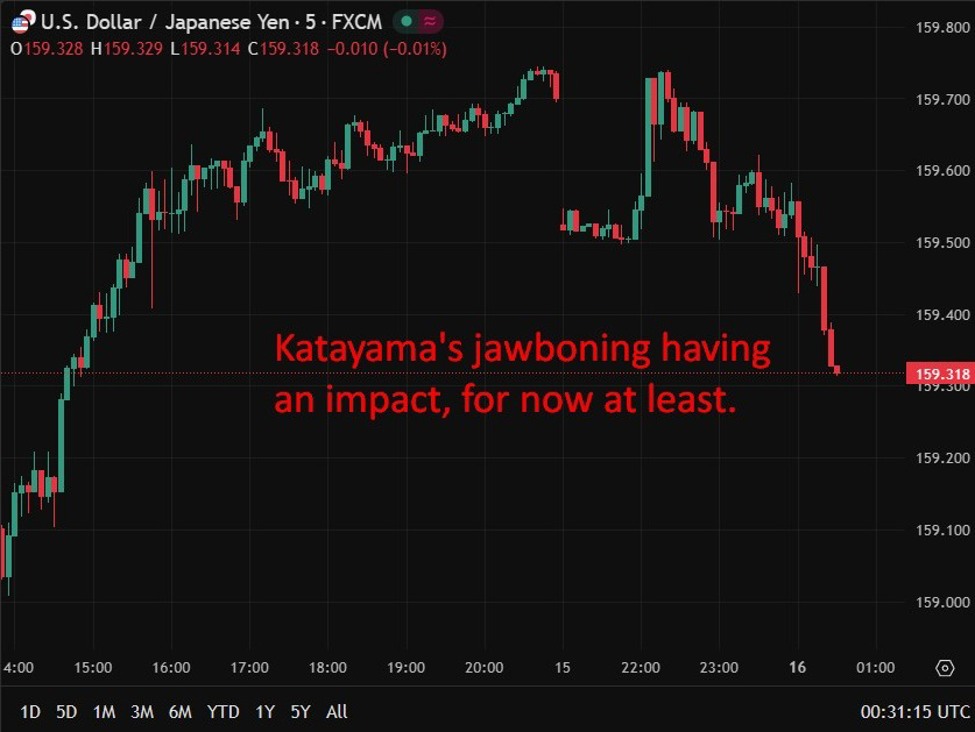Switch to the 1D tab
Image resolution: width=975 pixels, height=732 pixels.
click(30, 712)
